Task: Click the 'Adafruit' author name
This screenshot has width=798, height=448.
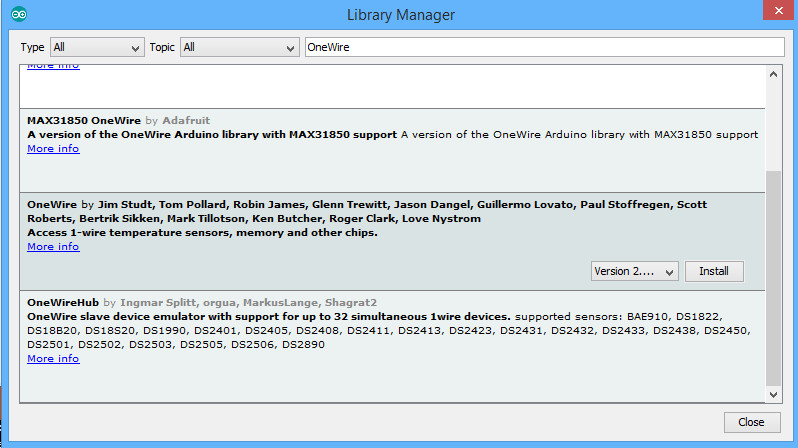Action: point(186,121)
